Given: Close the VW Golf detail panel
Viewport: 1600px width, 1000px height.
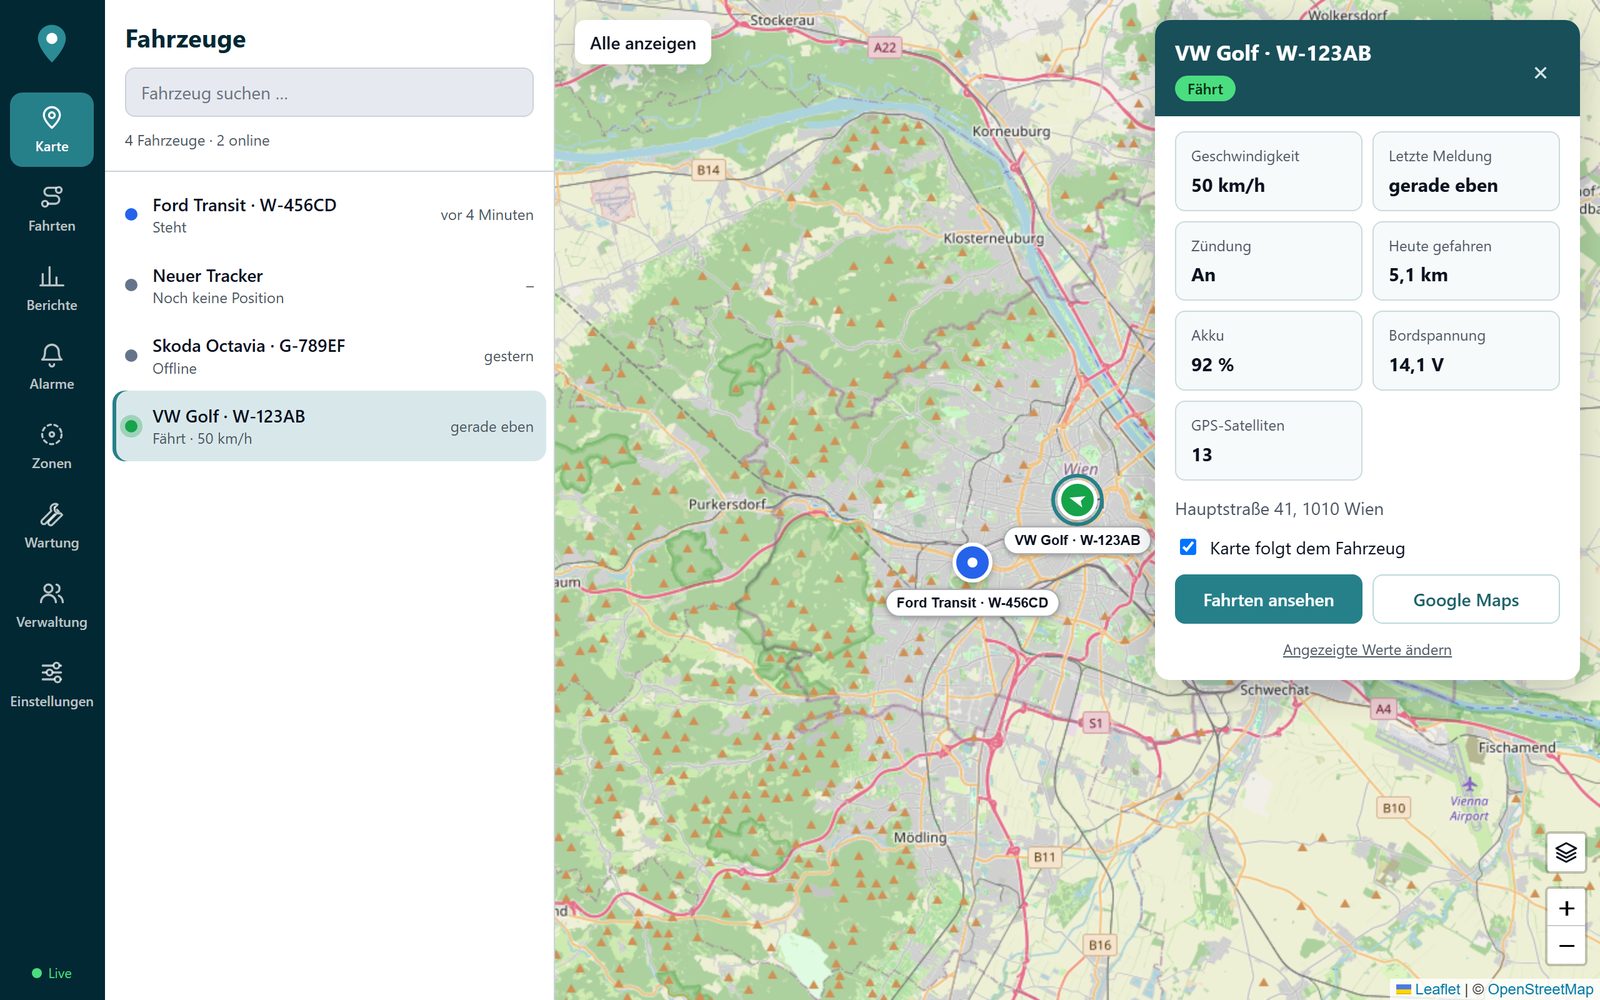Looking at the screenshot, I should pyautogui.click(x=1540, y=72).
